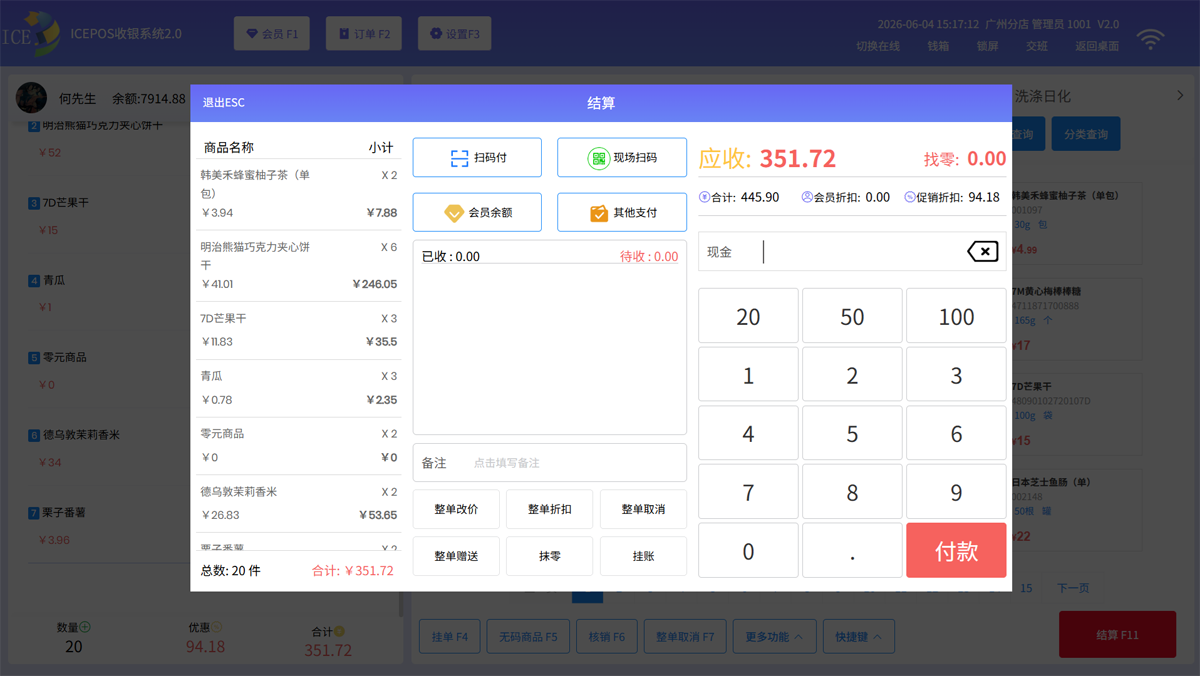Screen dimensions: 1200x676
Task: Tap numpad key 9
Action: (956, 492)
